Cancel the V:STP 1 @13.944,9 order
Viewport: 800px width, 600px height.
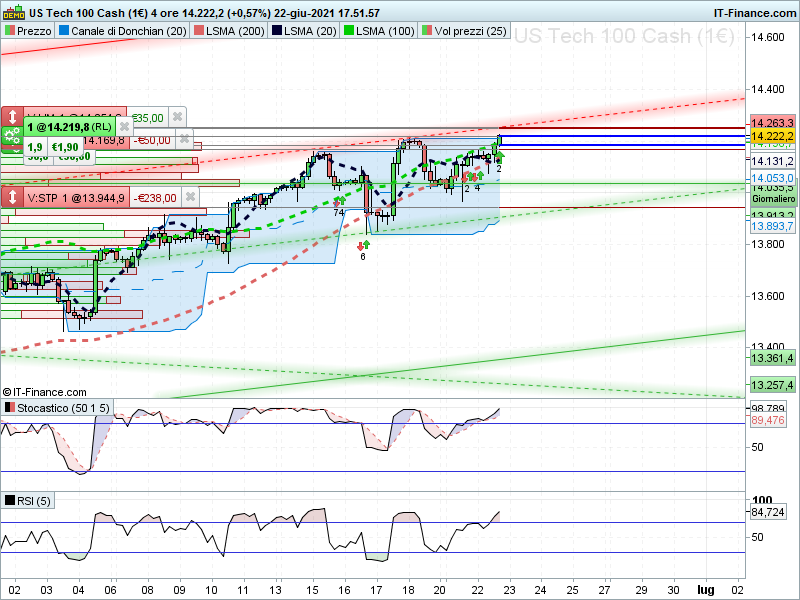click(x=190, y=197)
